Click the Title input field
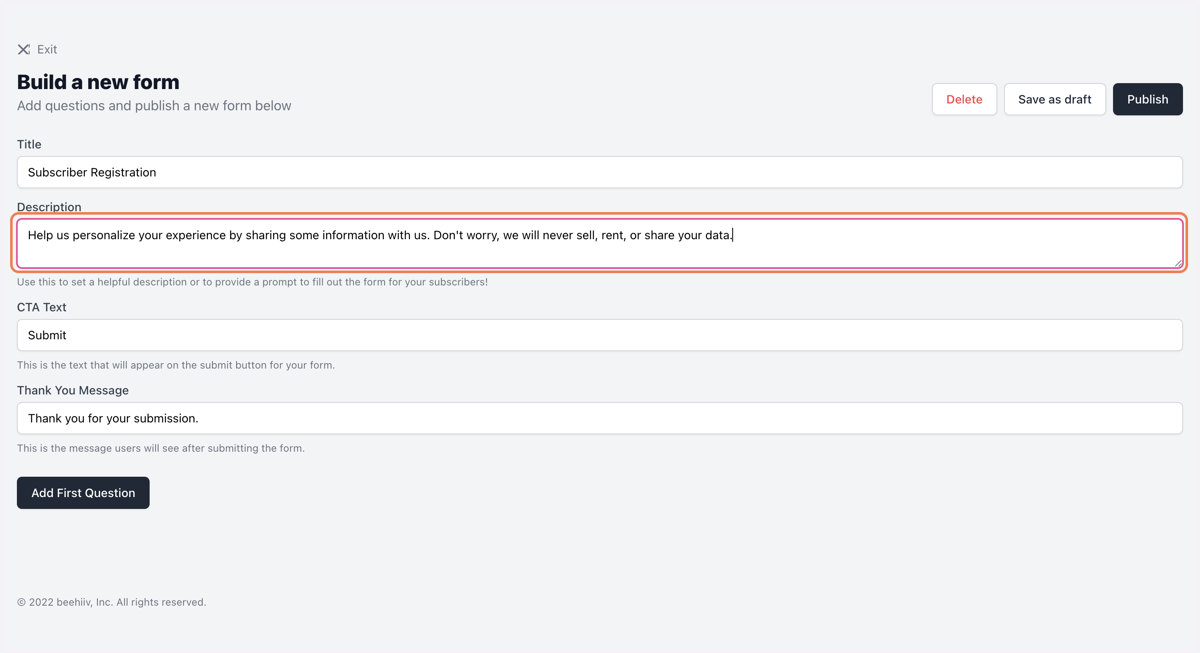Viewport: 1200px width, 653px height. click(600, 172)
